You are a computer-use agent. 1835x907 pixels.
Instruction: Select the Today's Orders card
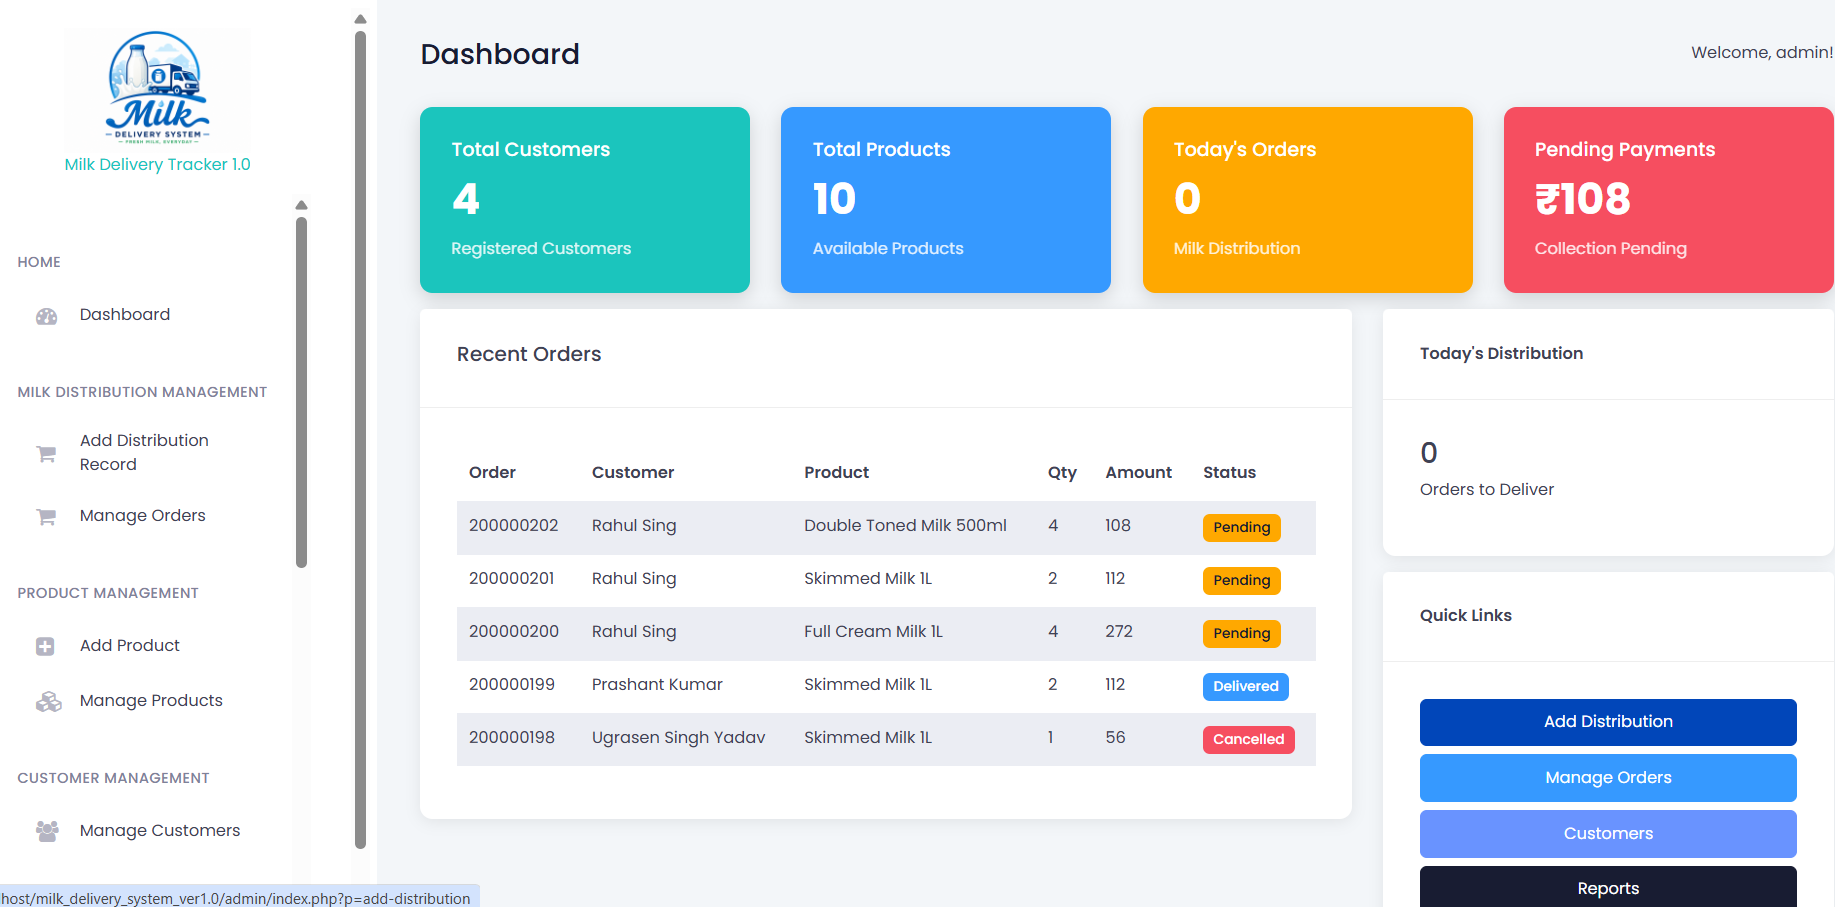[x=1308, y=200]
